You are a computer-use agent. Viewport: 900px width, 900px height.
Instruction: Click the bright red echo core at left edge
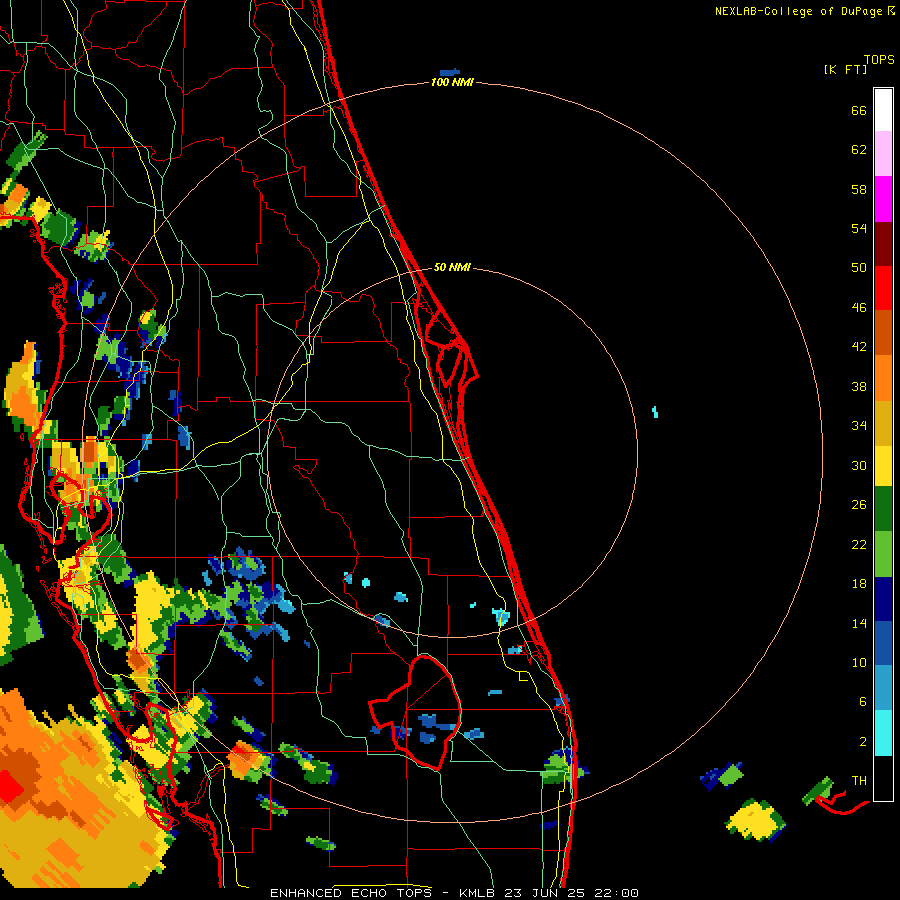point(10,785)
